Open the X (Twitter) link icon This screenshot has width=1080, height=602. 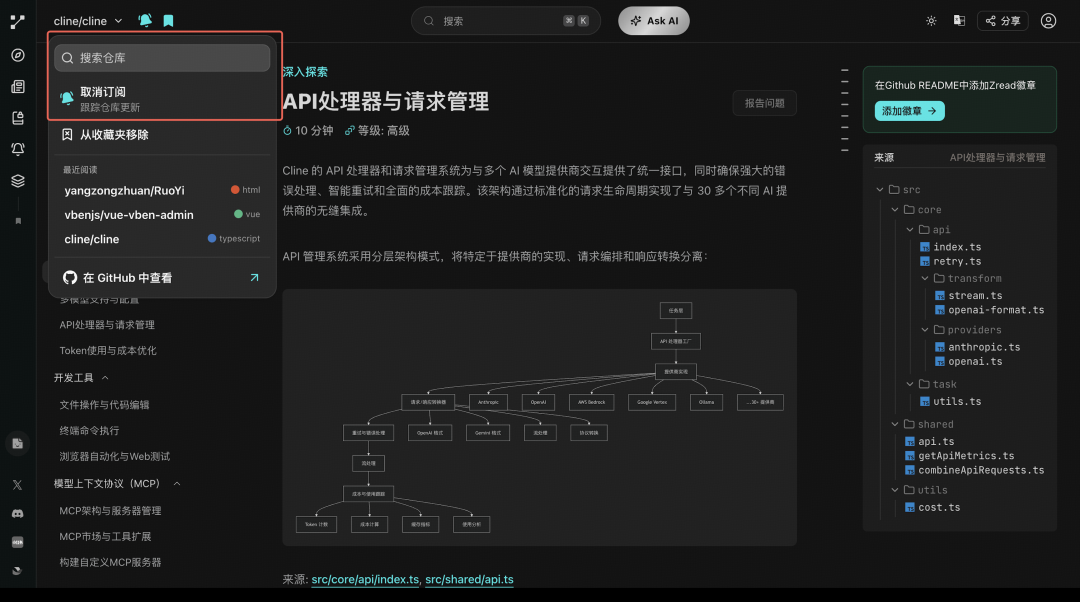pos(18,485)
